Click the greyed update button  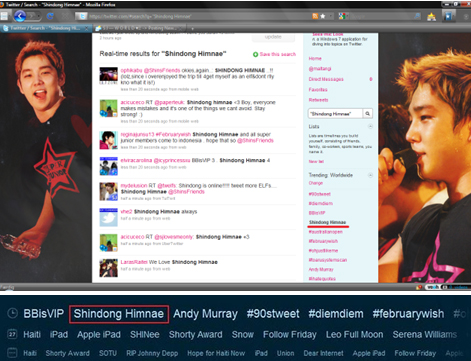click(x=273, y=37)
